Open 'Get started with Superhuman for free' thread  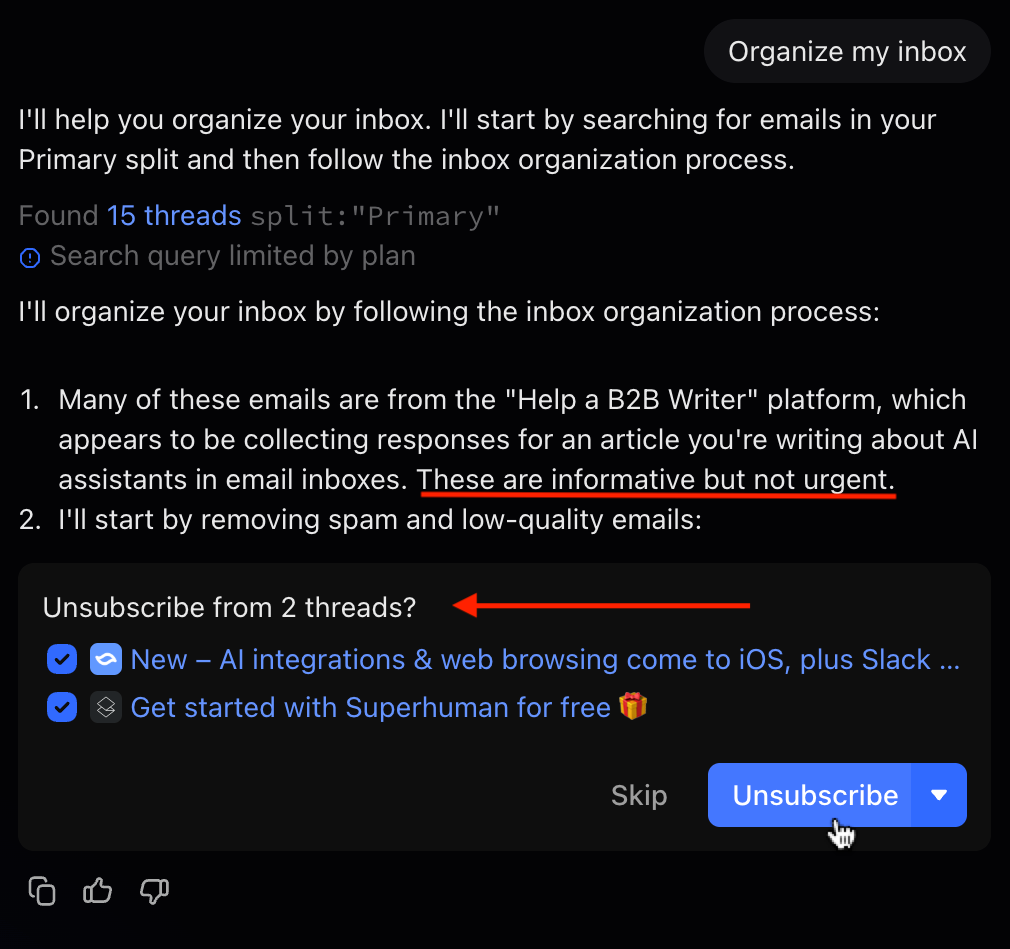(371, 708)
